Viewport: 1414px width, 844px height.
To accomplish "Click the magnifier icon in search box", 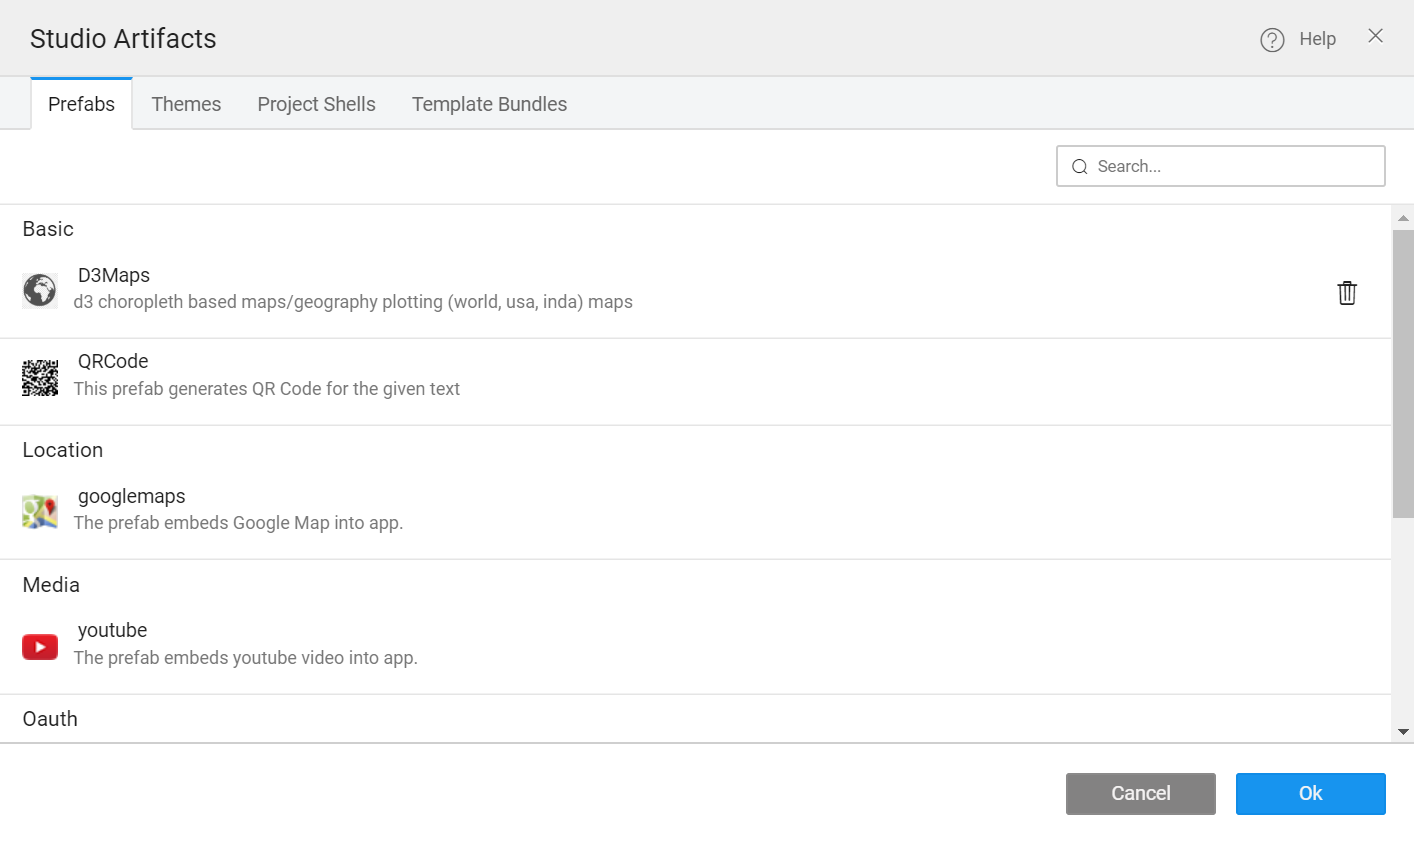I will [1080, 167].
